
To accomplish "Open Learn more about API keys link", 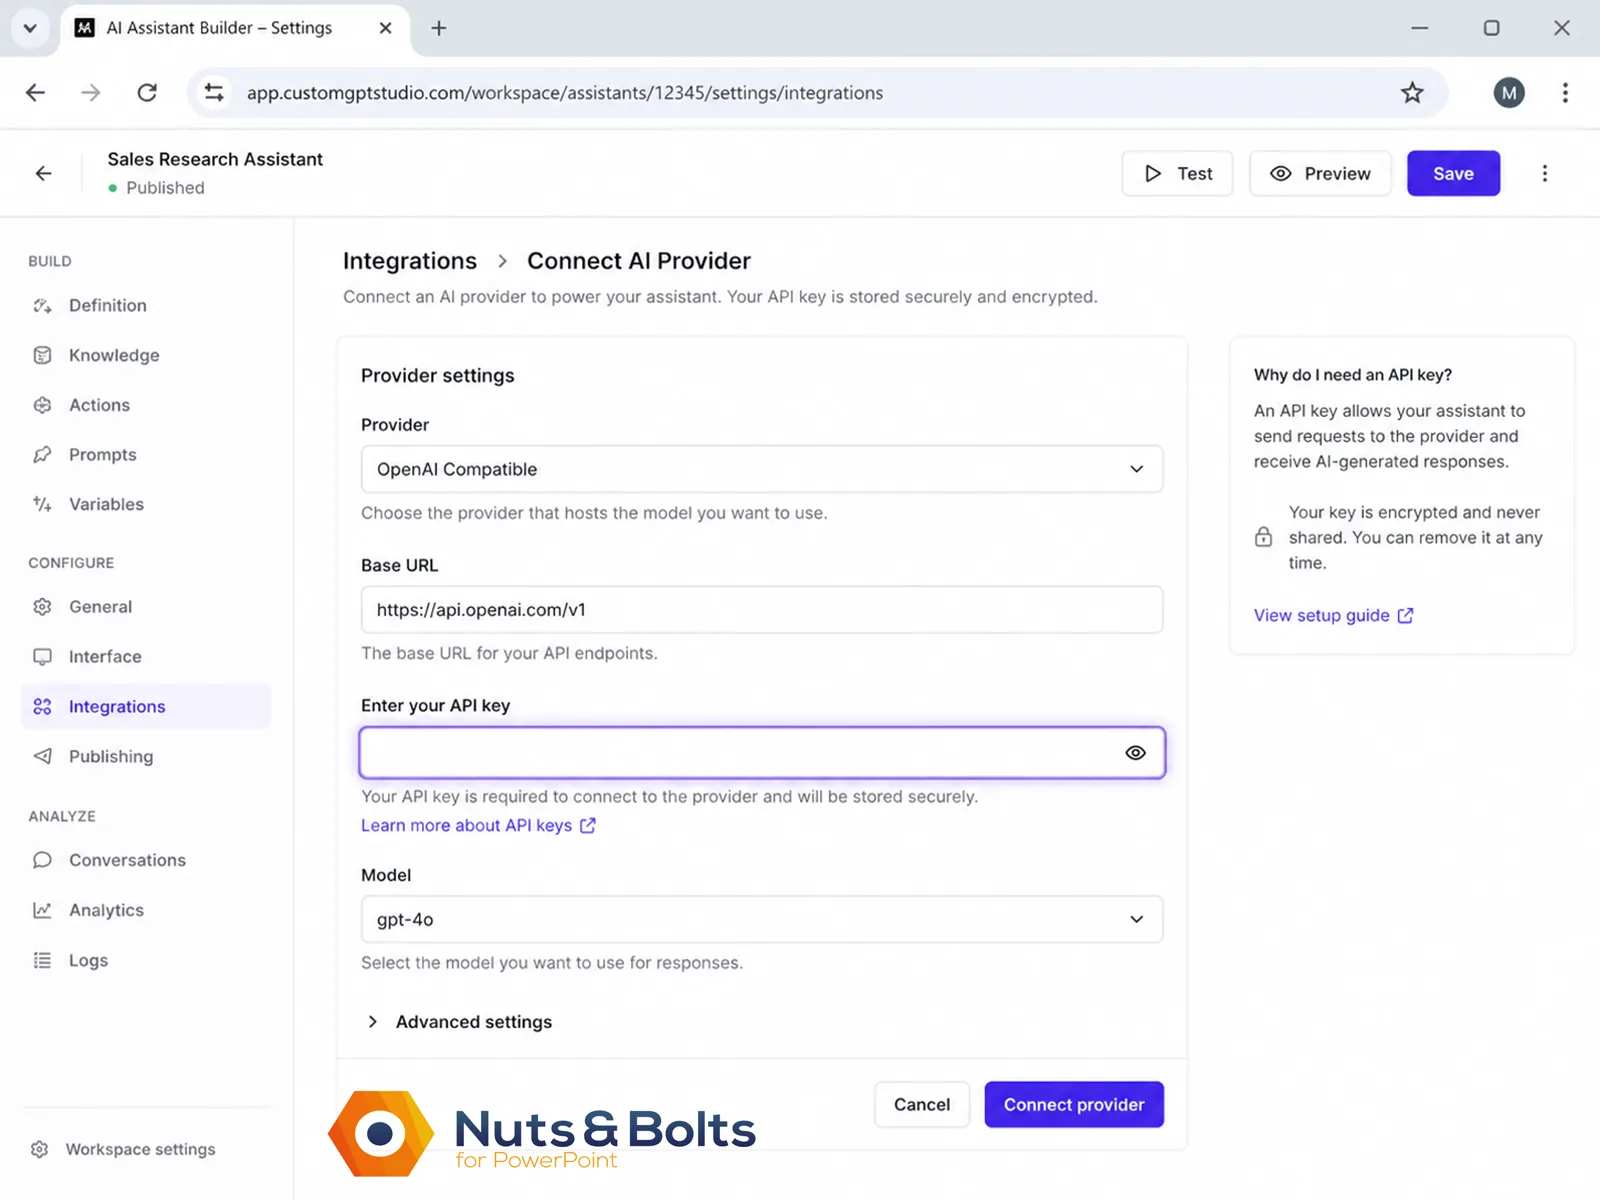I will [478, 825].
